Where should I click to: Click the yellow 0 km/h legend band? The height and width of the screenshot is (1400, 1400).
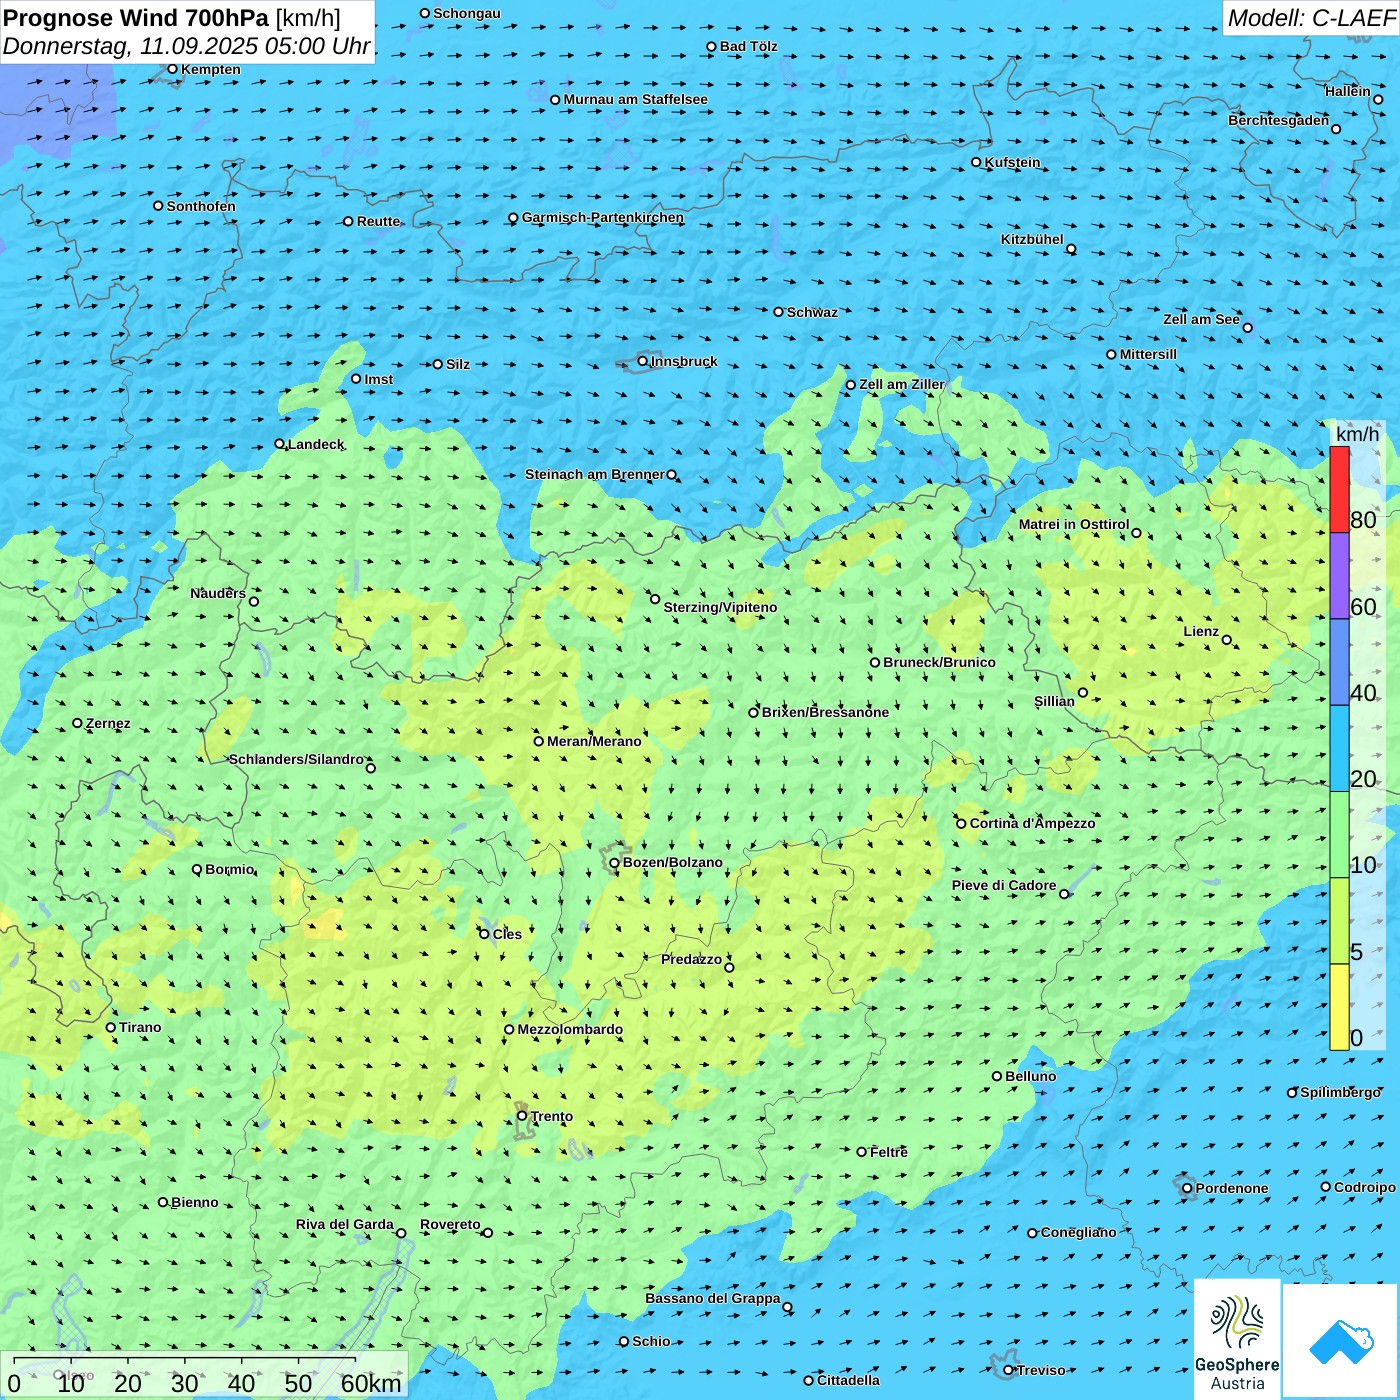pyautogui.click(x=1339, y=1007)
